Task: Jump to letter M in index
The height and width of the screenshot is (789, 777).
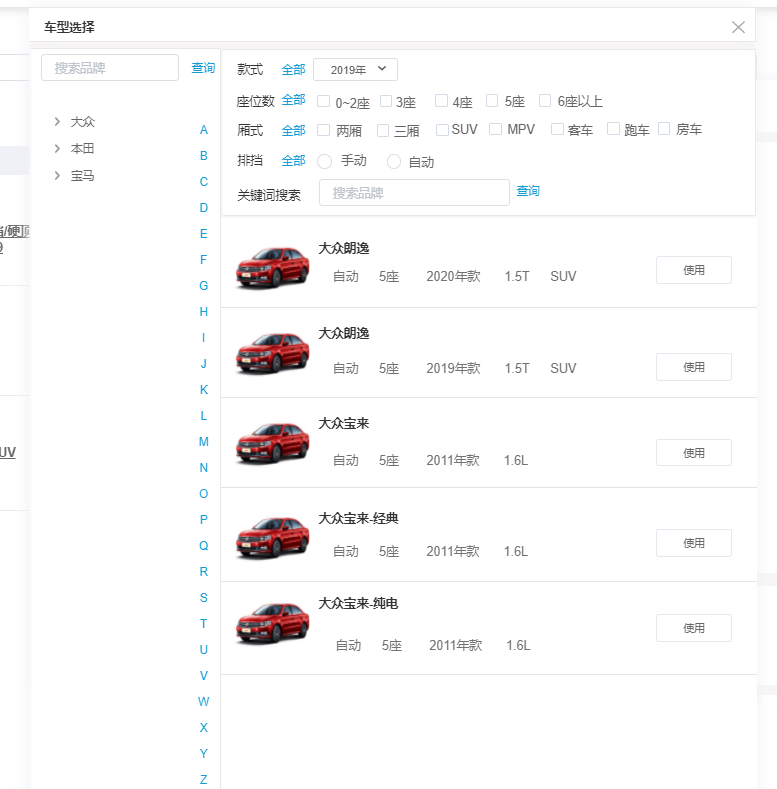Action: [203, 442]
